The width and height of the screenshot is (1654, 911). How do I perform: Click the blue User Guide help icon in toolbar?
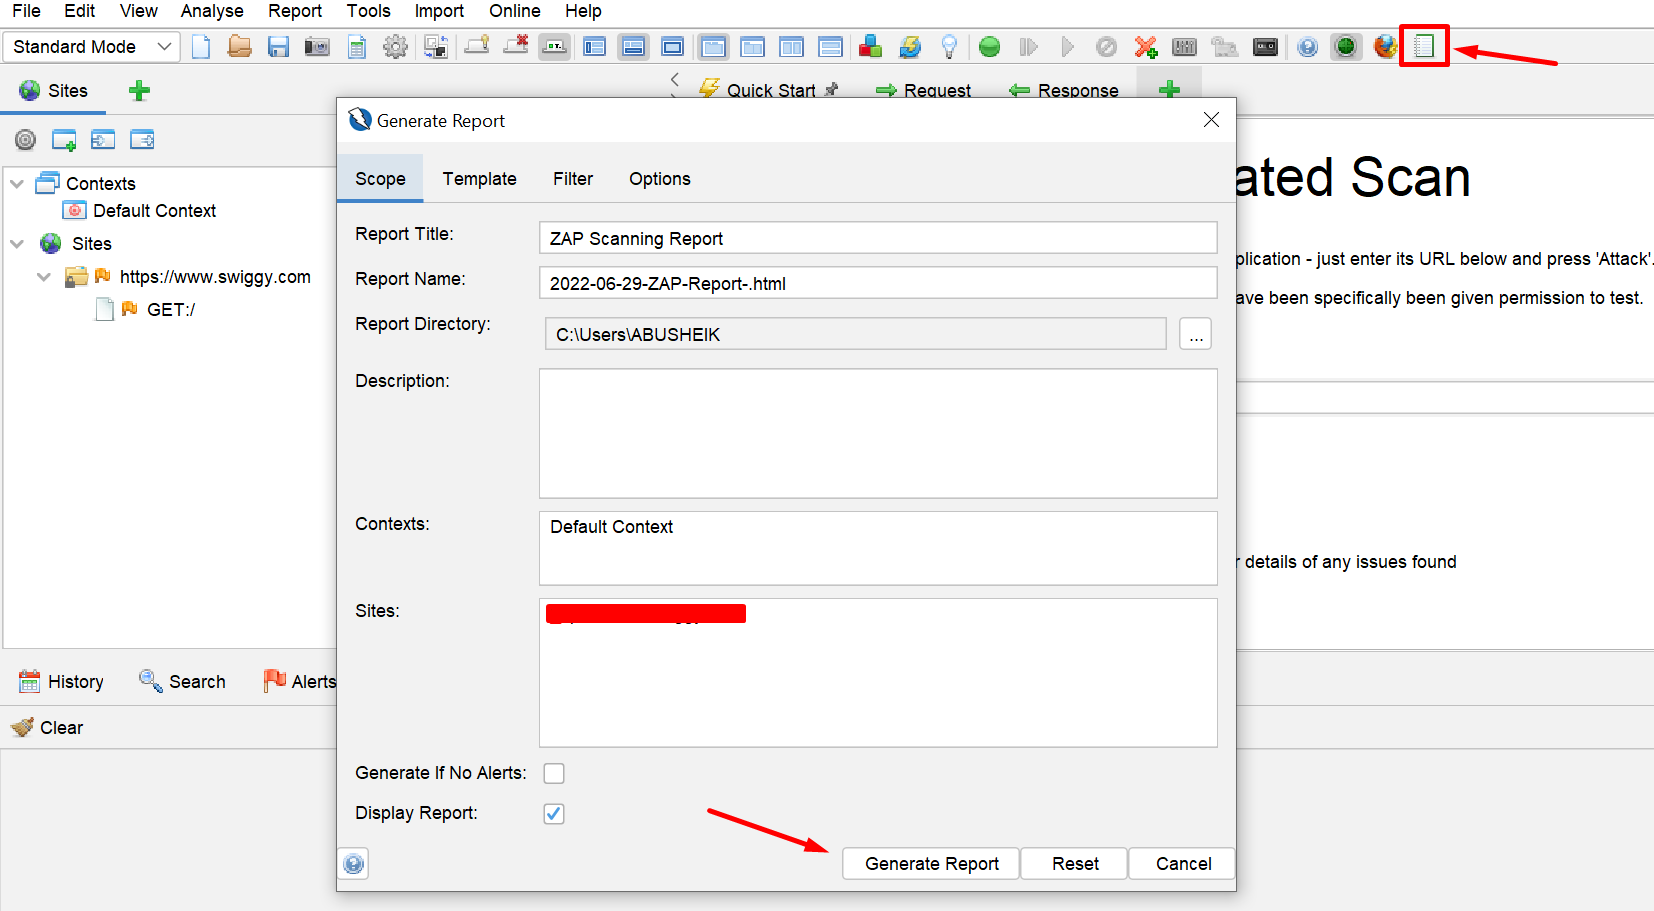tap(1307, 47)
